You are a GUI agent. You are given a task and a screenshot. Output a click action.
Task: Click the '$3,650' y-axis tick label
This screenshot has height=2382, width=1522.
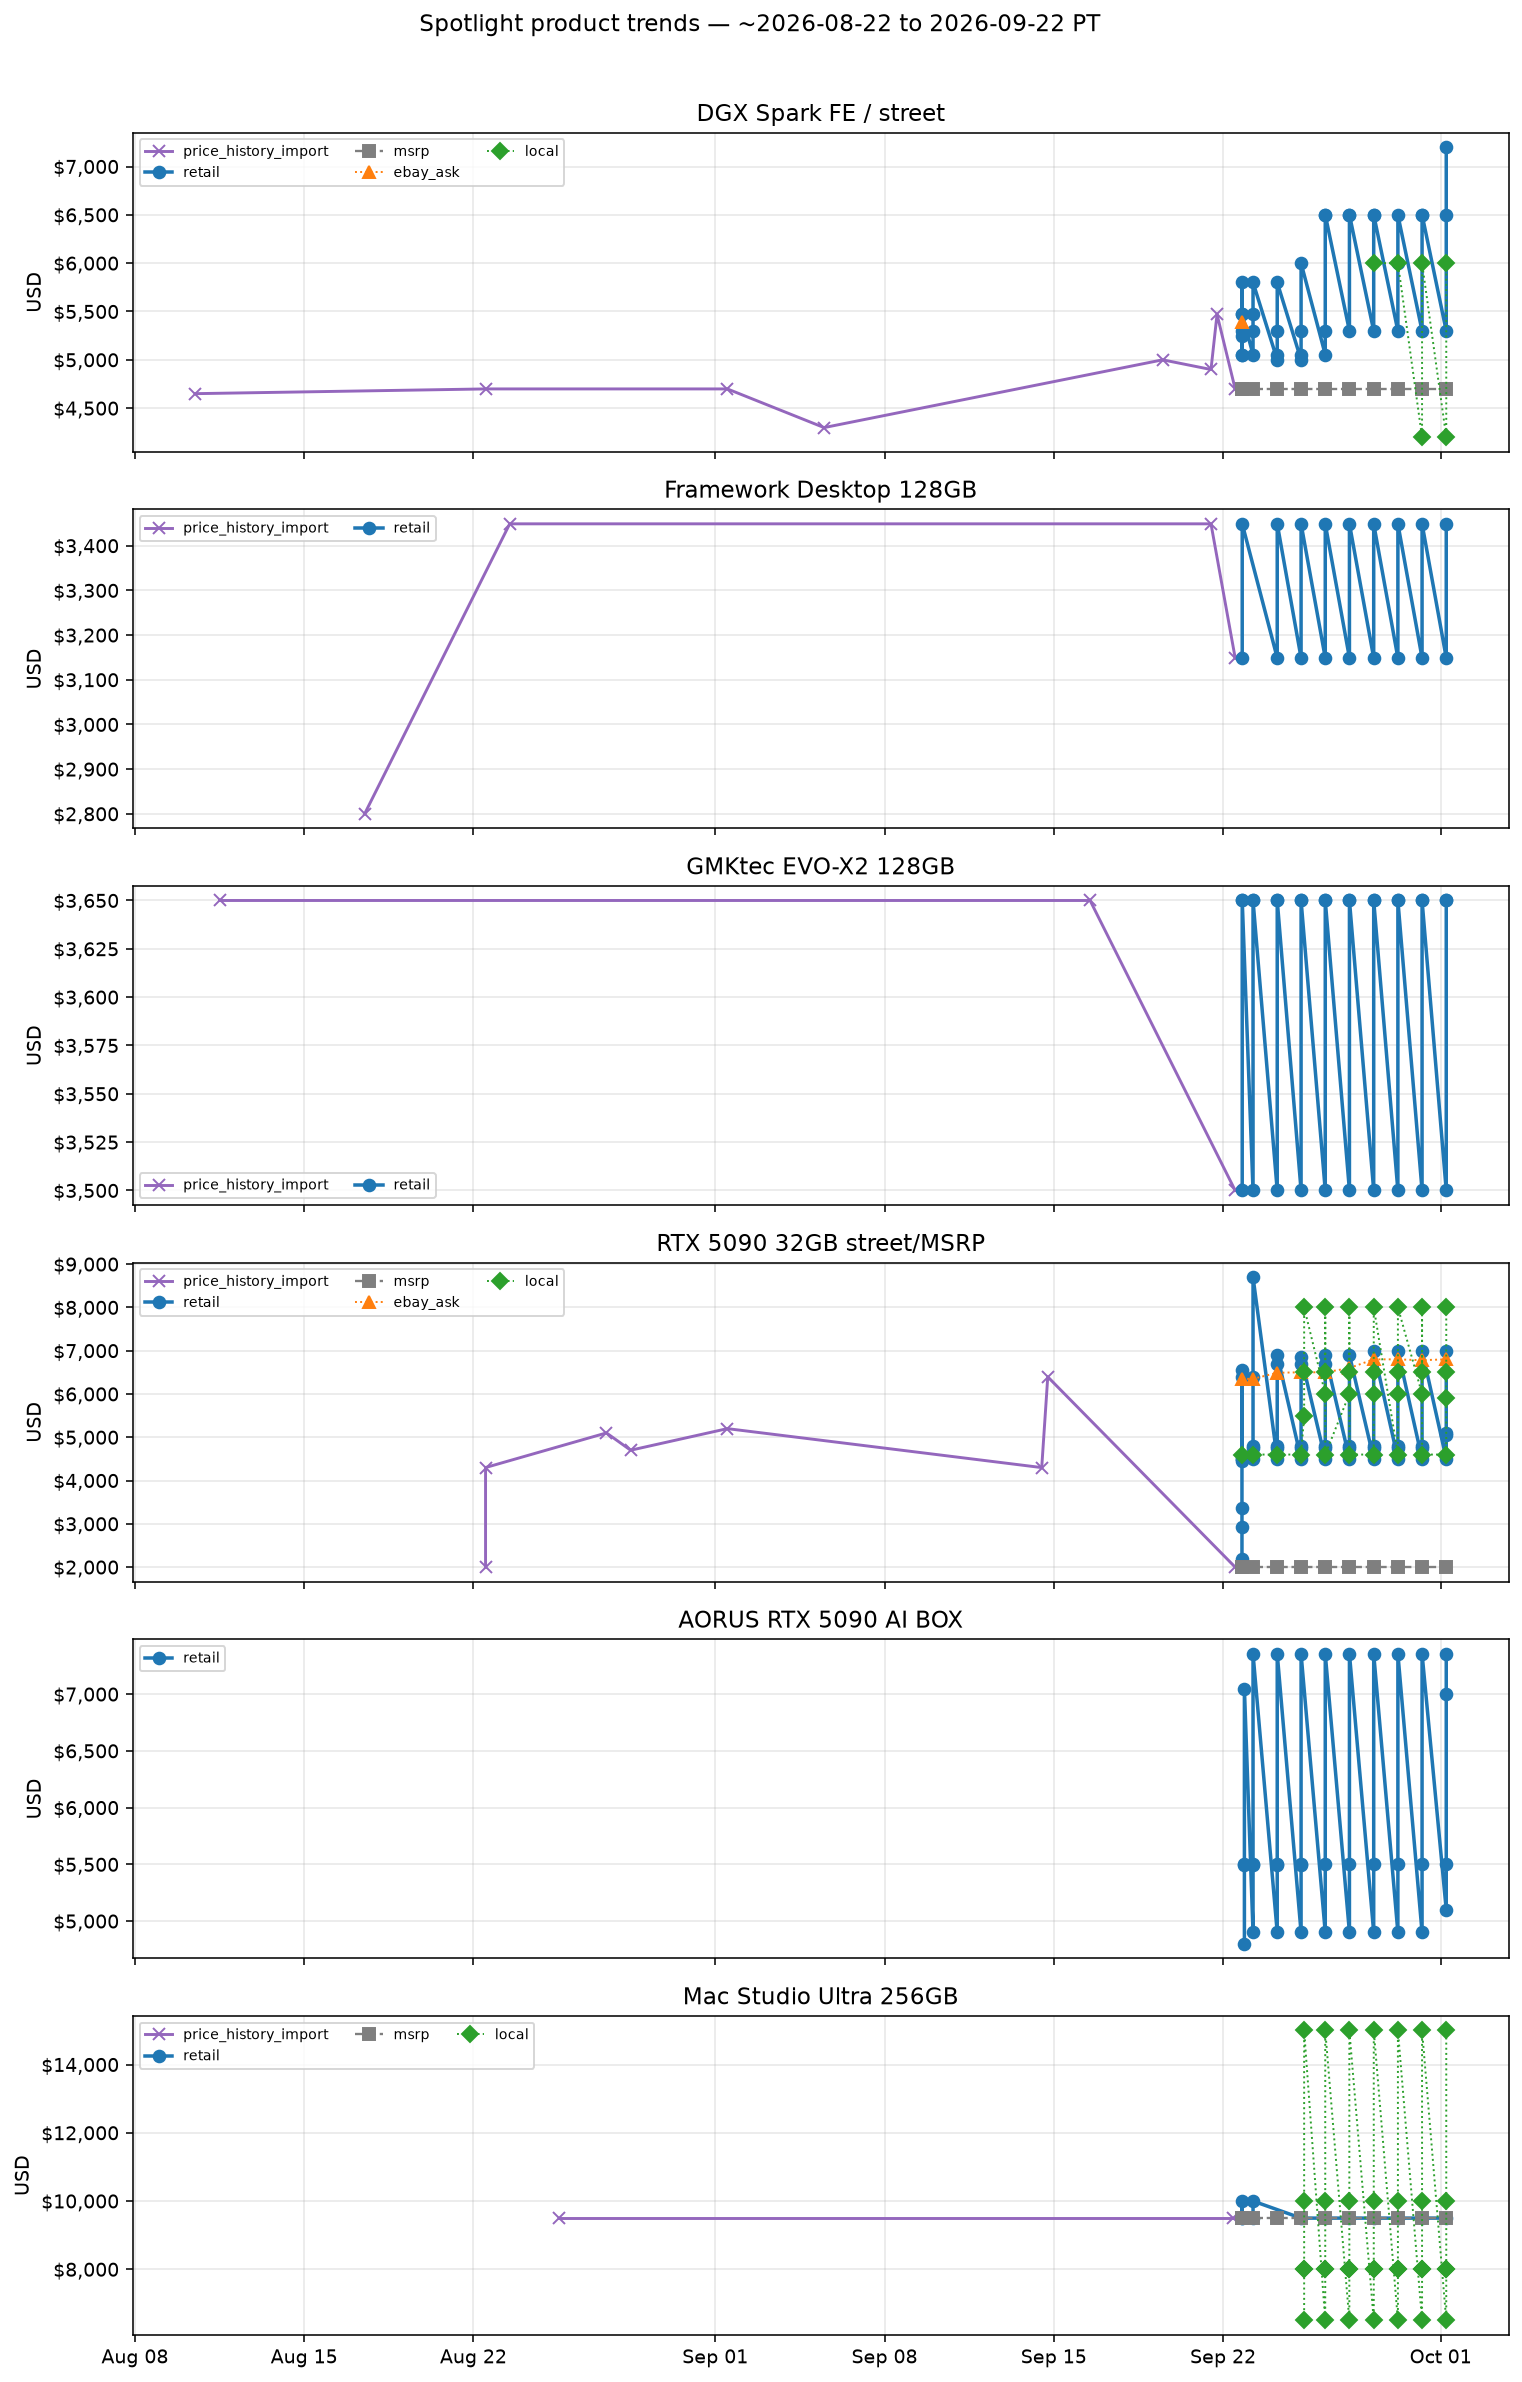pyautogui.click(x=86, y=901)
